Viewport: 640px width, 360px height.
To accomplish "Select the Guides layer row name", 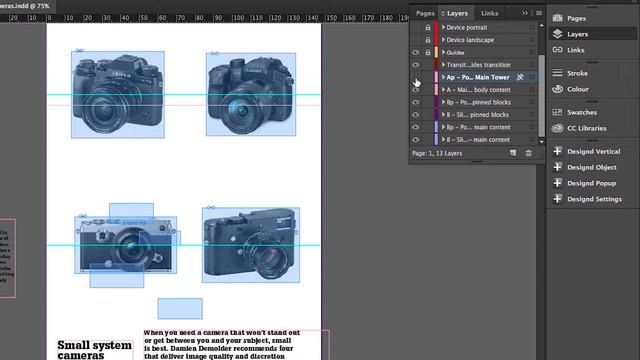I will point(456,52).
